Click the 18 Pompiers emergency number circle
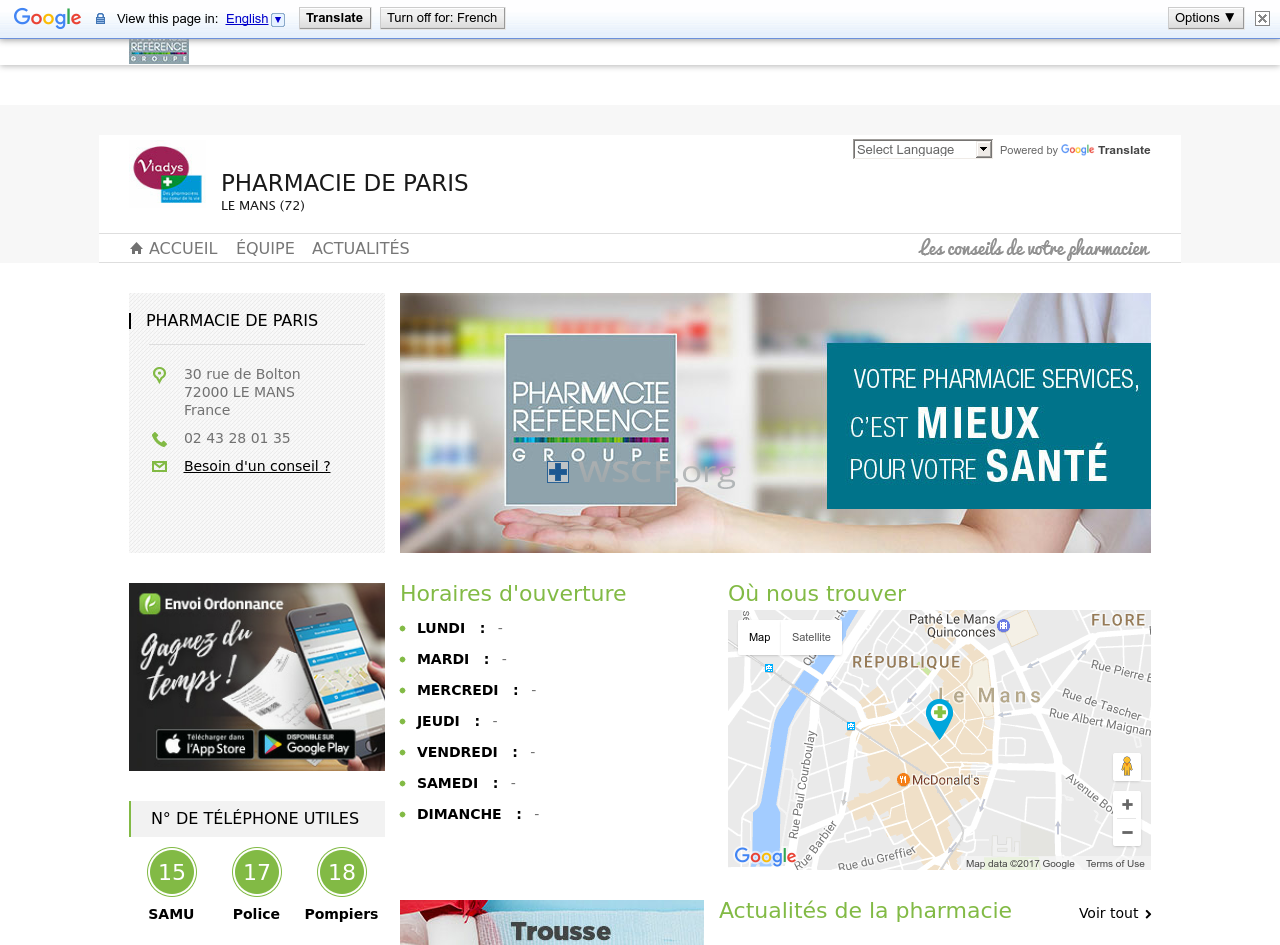Viewport: 1280px width, 945px height. (x=342, y=872)
